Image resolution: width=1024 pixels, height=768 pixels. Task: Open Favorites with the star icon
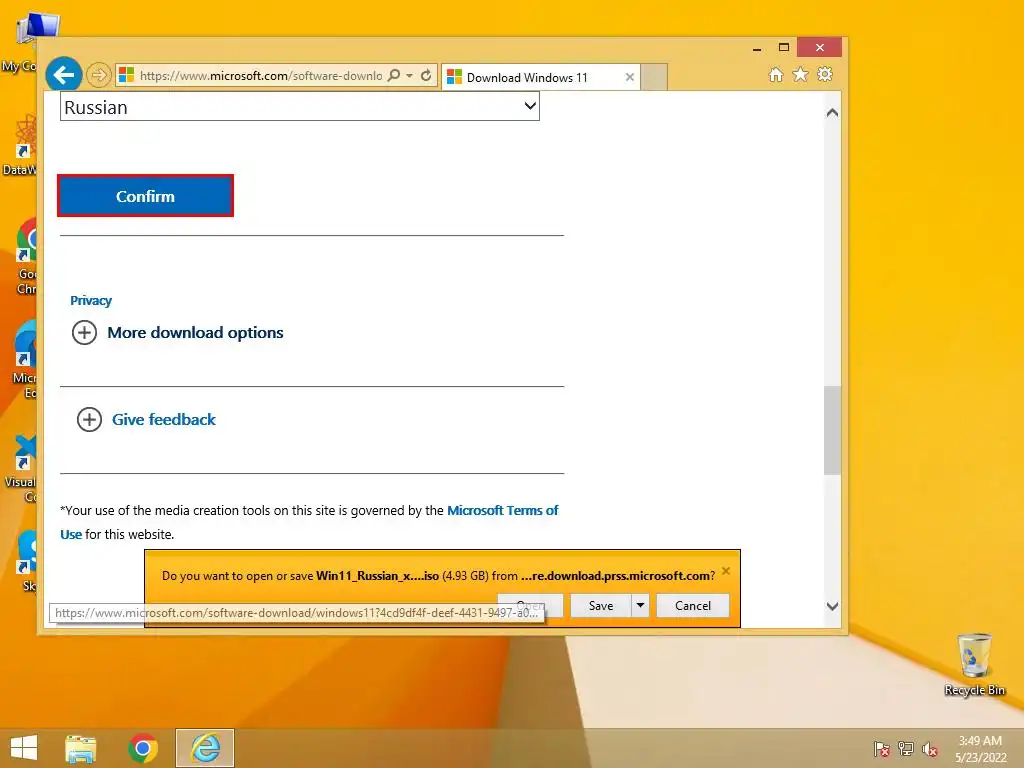pyautogui.click(x=800, y=74)
